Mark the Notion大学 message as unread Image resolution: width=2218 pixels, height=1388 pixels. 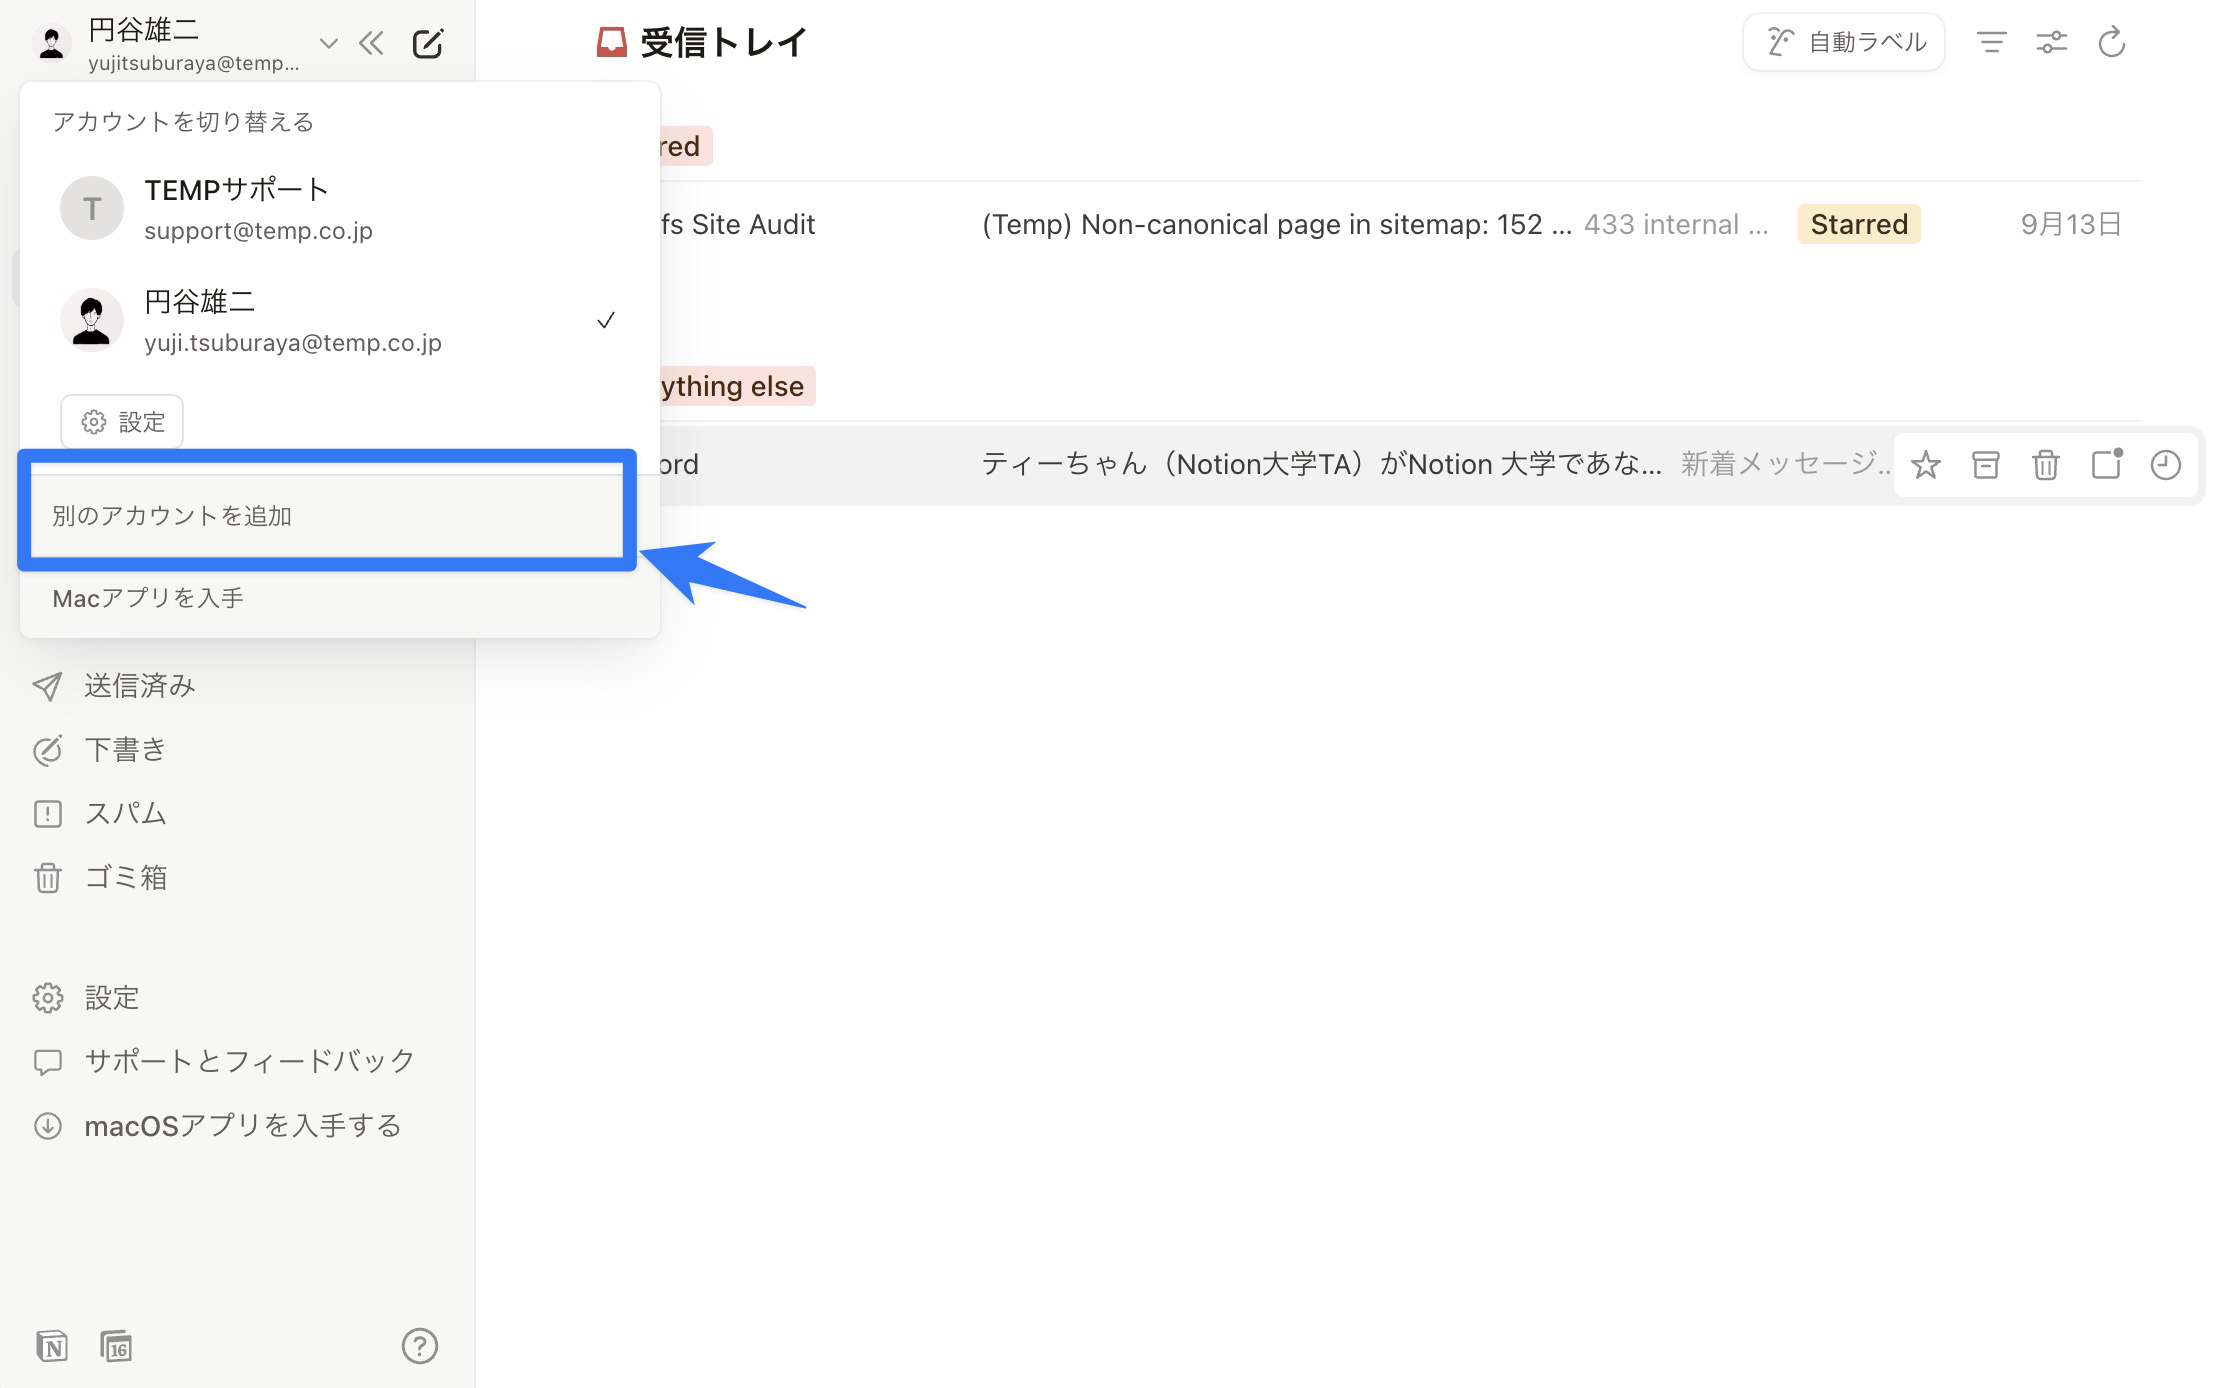[2106, 465]
